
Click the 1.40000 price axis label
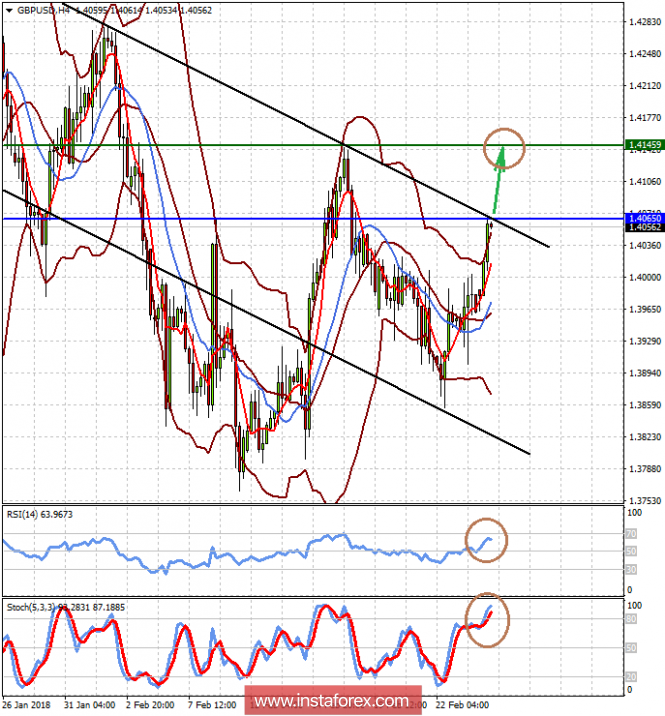coord(644,277)
